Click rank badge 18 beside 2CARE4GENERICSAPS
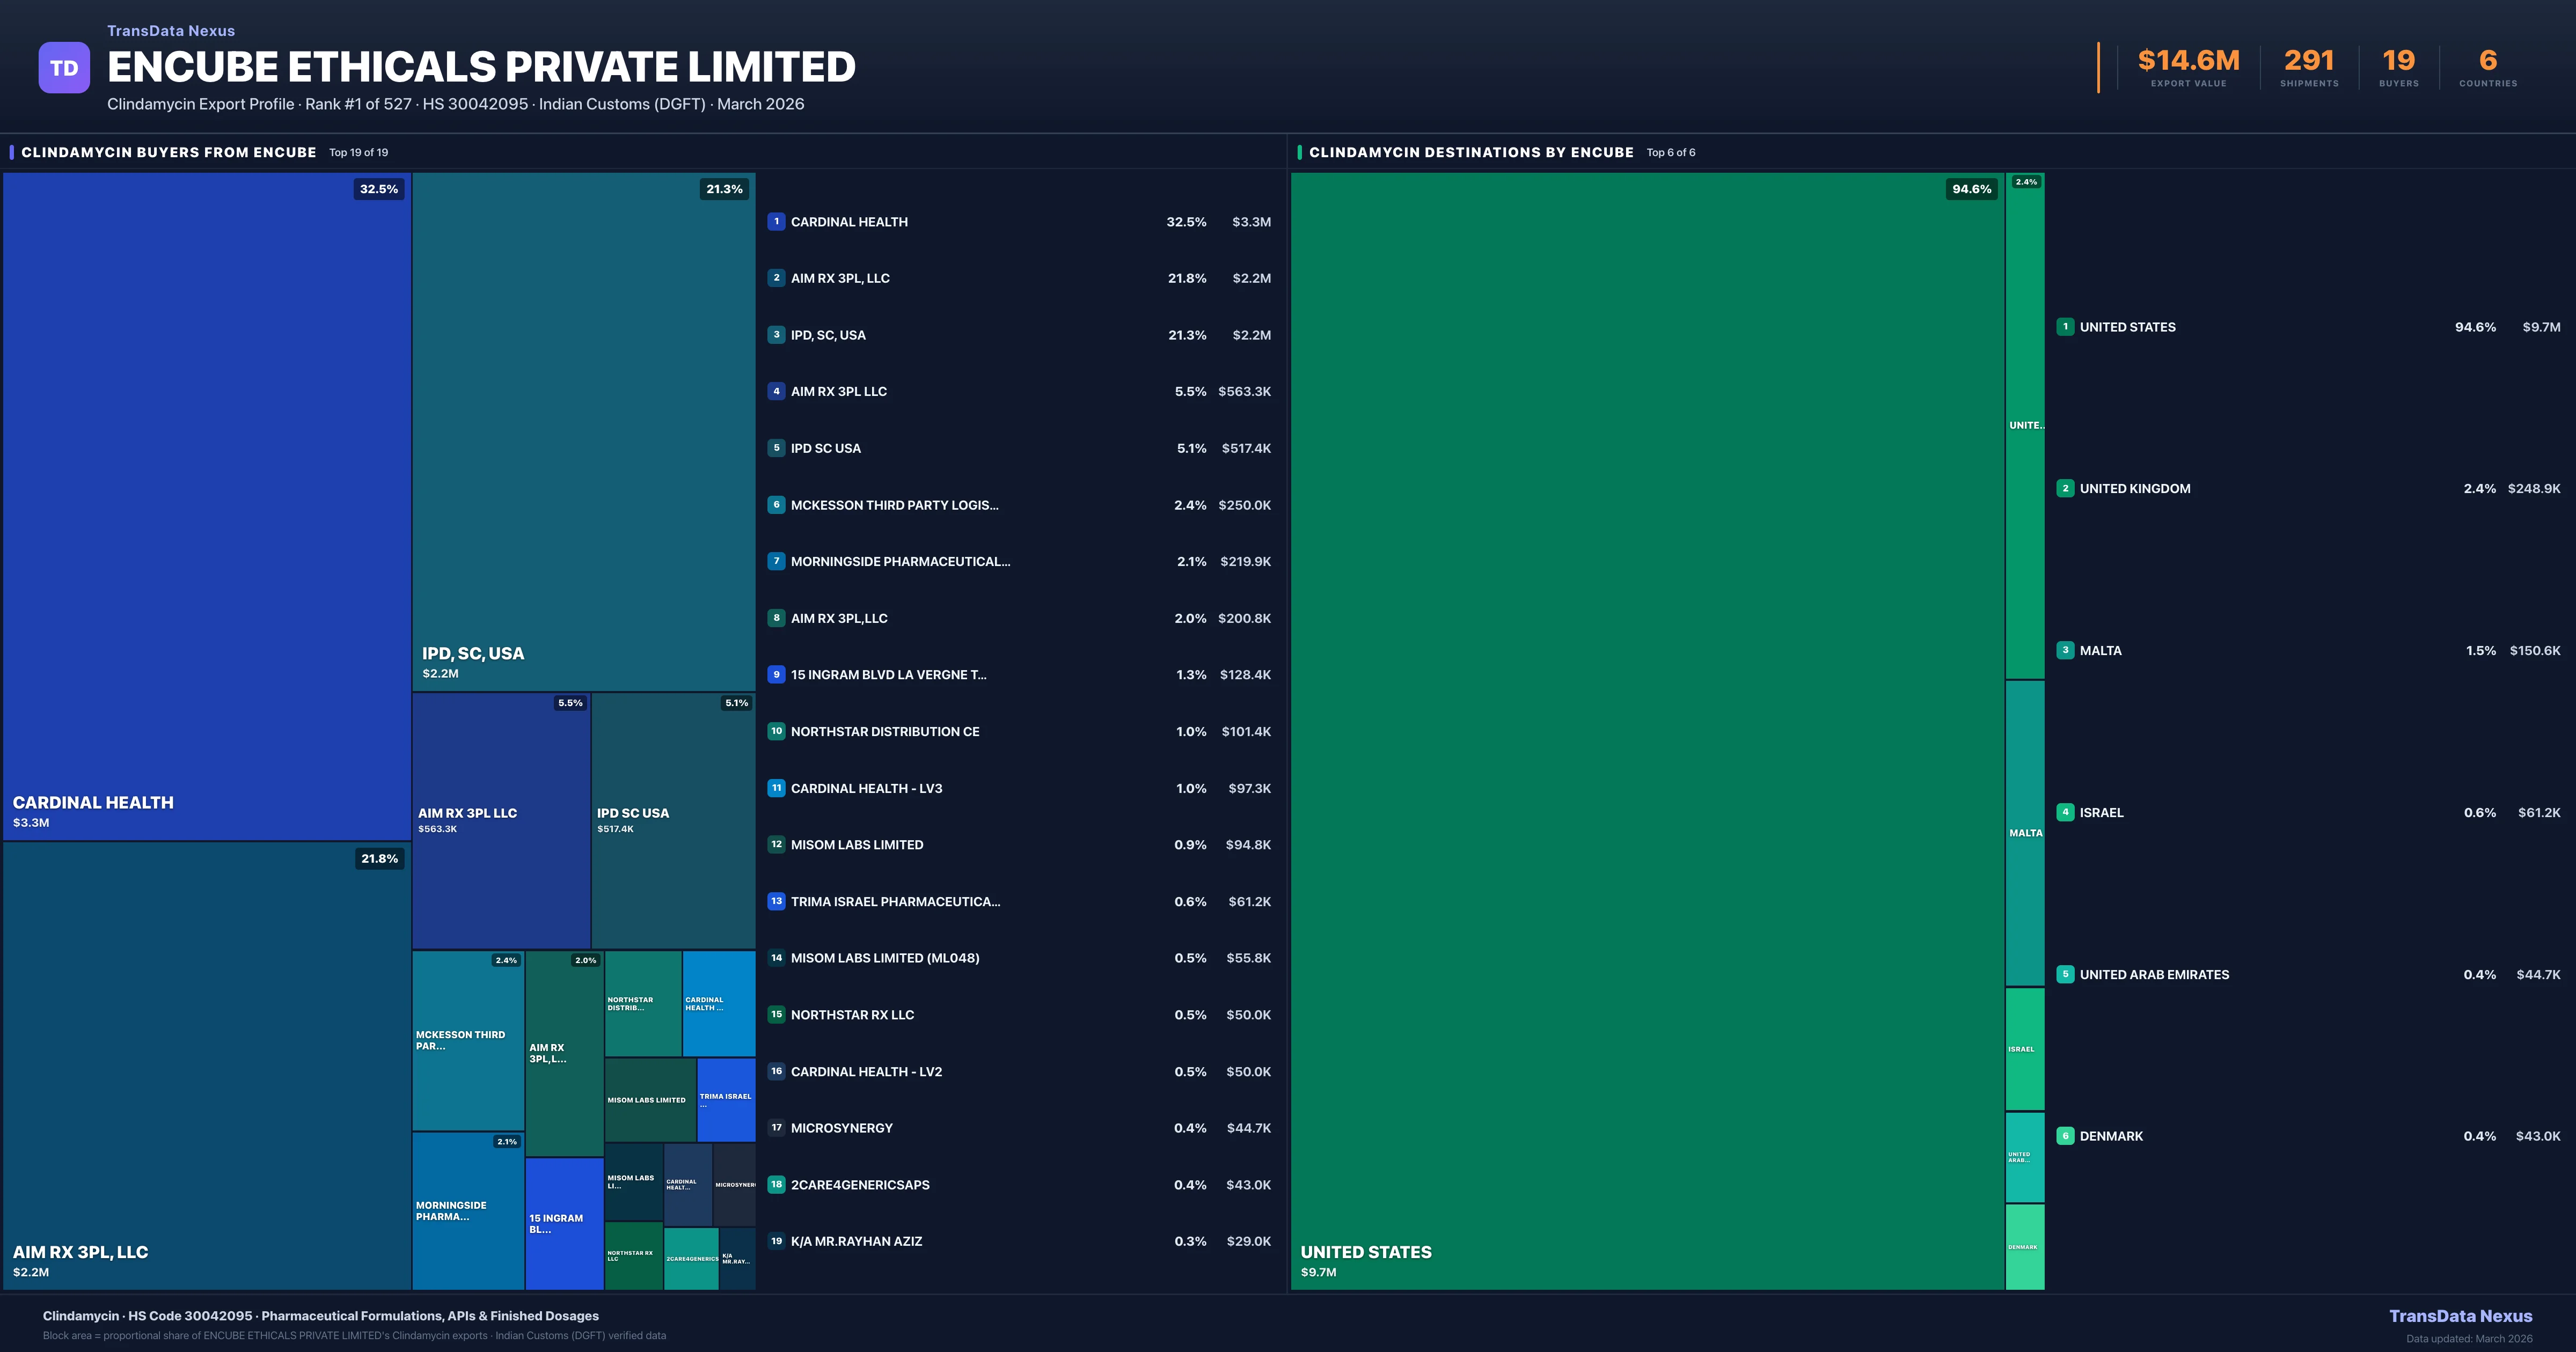The height and width of the screenshot is (1352, 2576). click(776, 1184)
